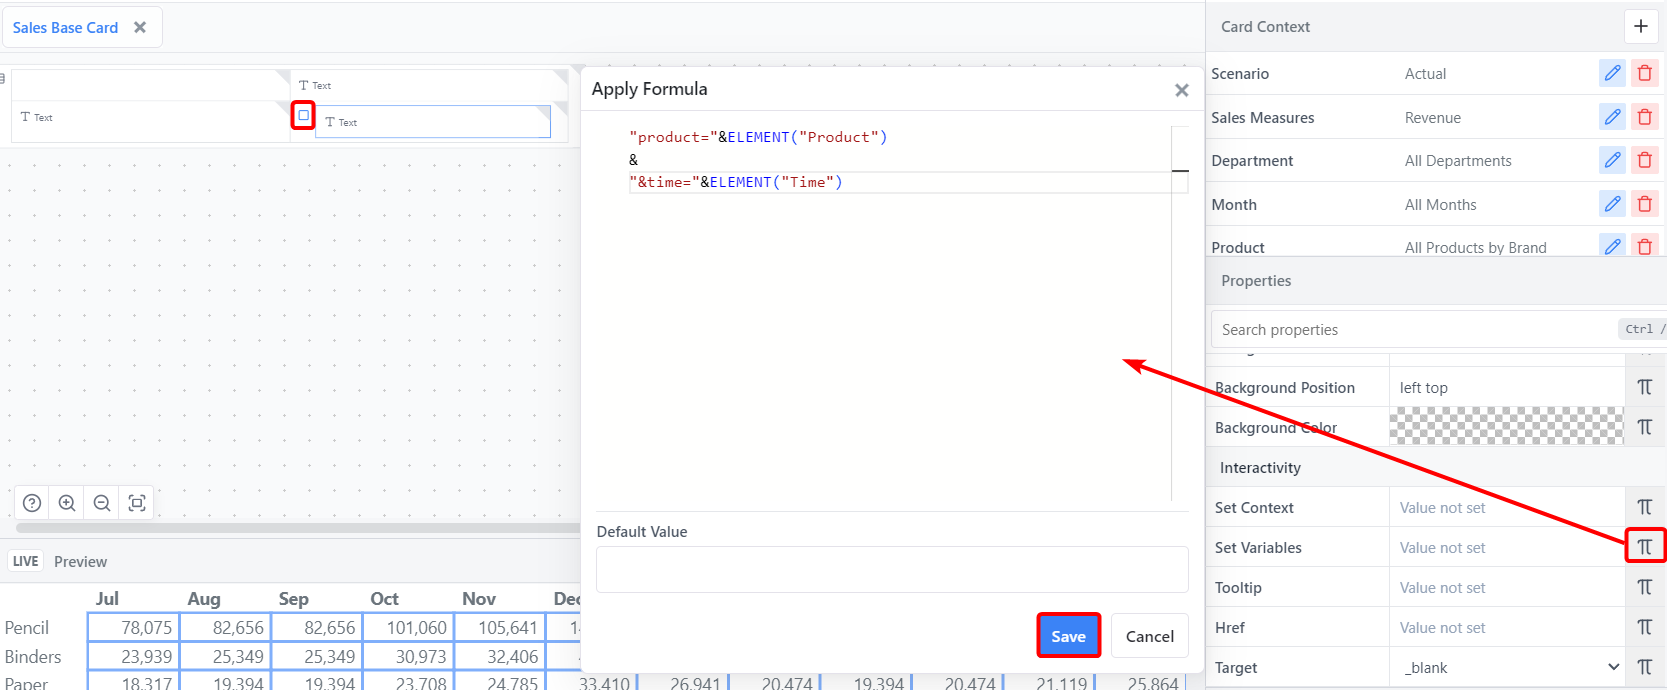
Task: Click the formula line with ELEMENT("Product")
Action: (758, 137)
